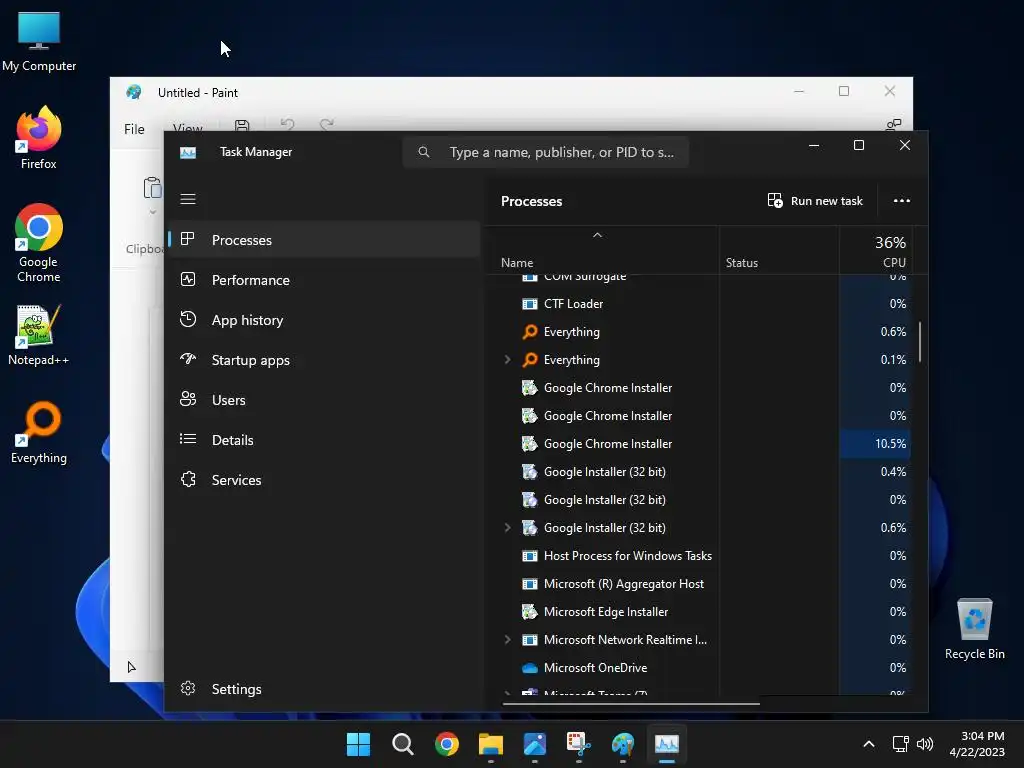Select the Recycle Bin desktop icon
Screen dimensions: 1024x768
click(x=974, y=629)
